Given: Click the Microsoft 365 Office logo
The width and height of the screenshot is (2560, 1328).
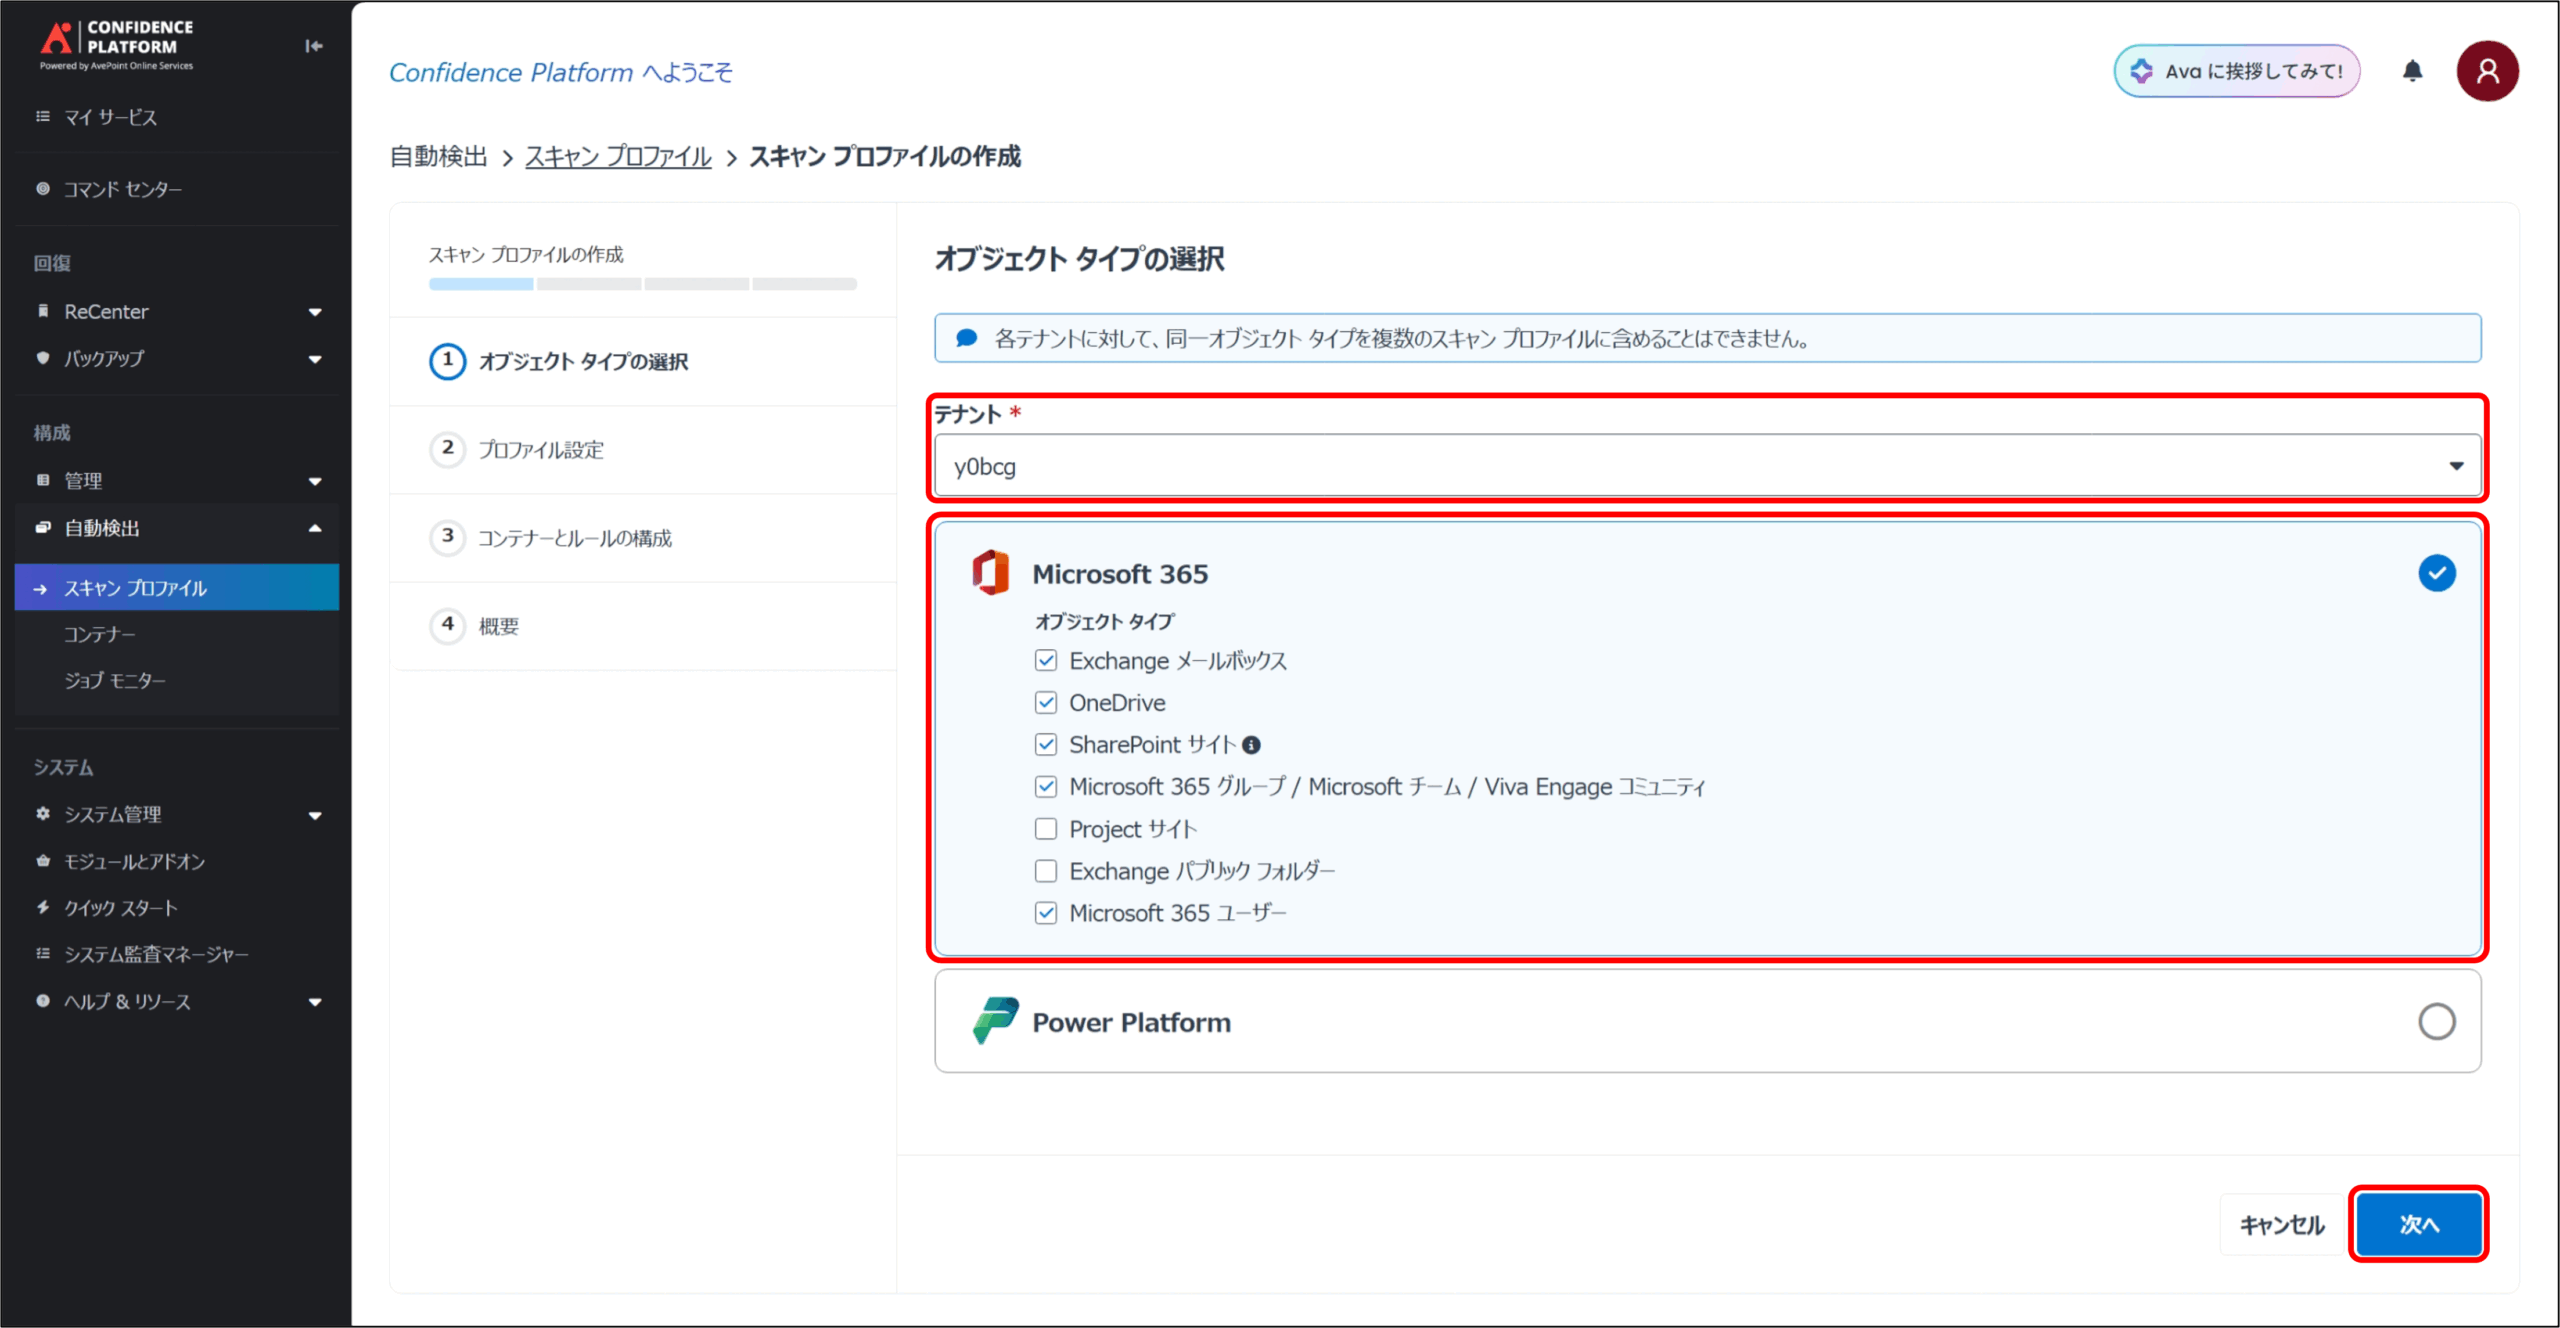Looking at the screenshot, I should click(x=990, y=573).
